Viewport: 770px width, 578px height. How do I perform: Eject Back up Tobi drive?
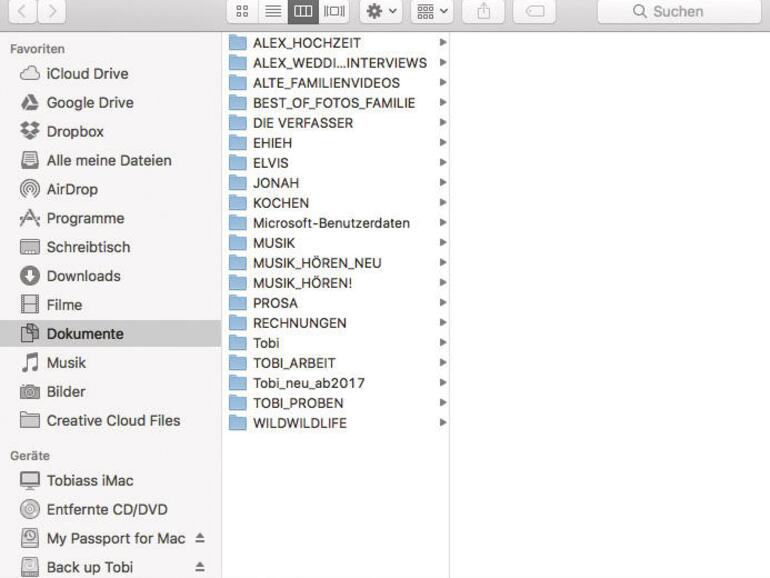(x=199, y=567)
